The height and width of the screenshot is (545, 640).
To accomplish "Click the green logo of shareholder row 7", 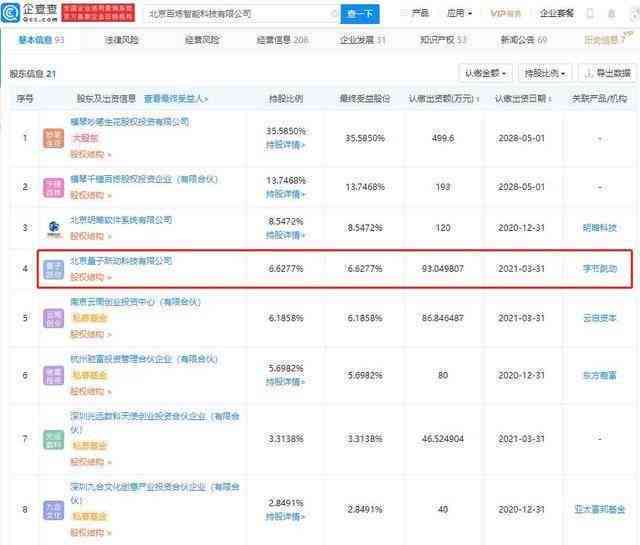I will pos(53,439).
